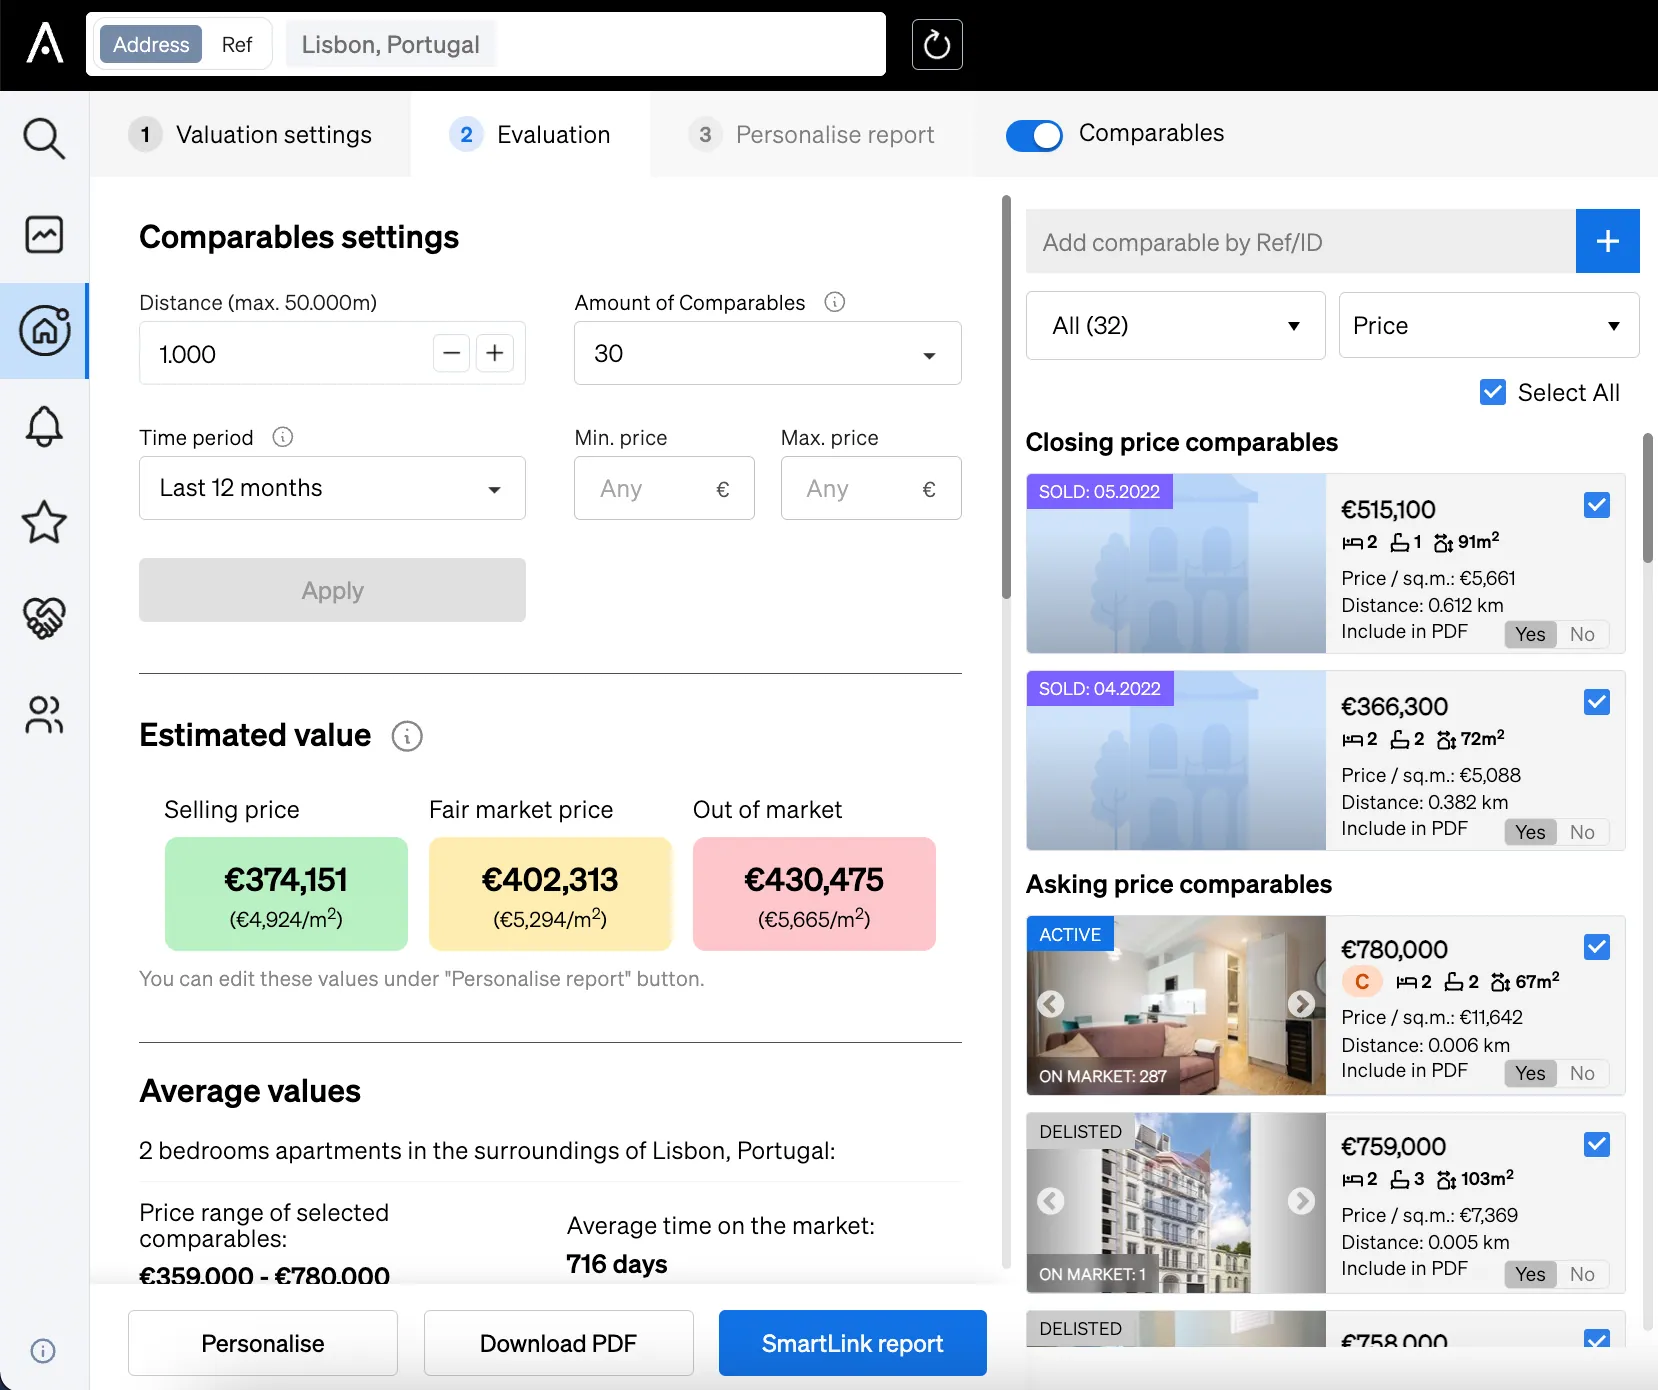Open the search magnifier sidebar icon
The image size is (1658, 1390).
click(x=44, y=138)
